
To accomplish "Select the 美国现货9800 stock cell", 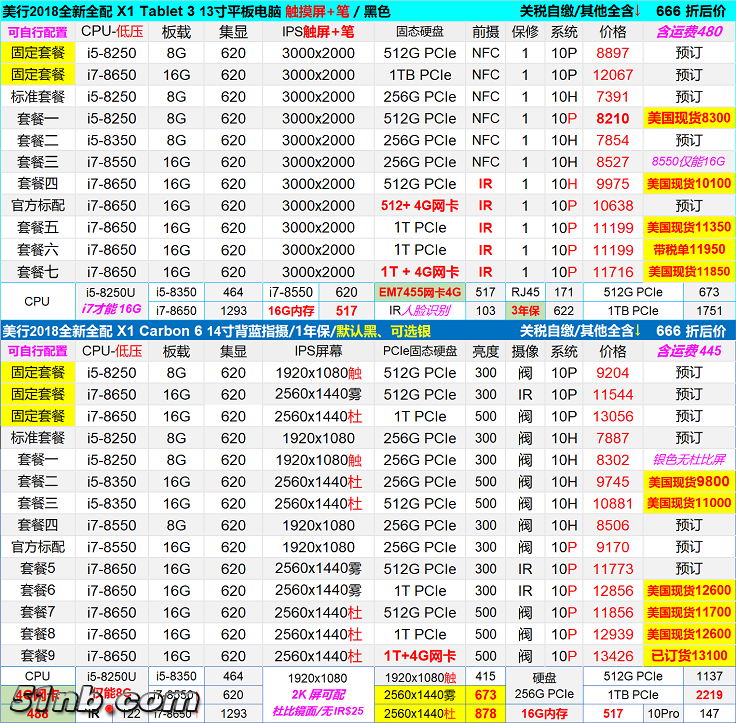I will (x=688, y=482).
